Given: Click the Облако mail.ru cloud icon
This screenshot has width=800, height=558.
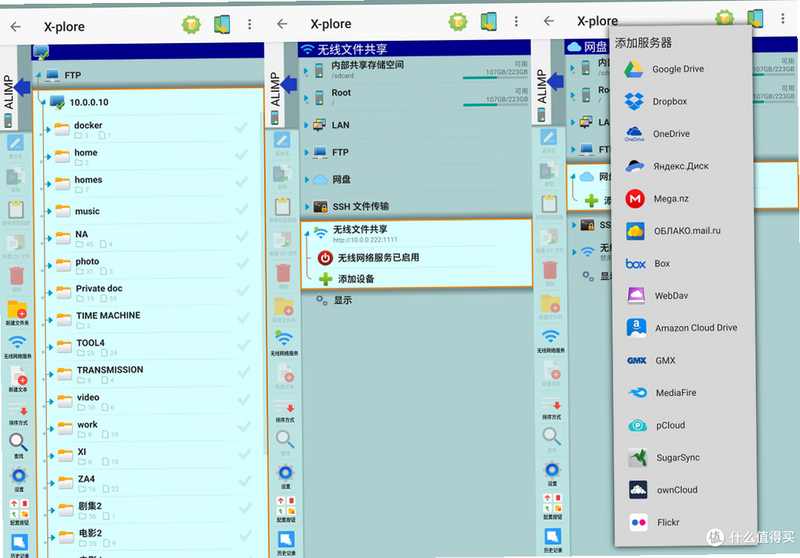Looking at the screenshot, I should tap(636, 231).
